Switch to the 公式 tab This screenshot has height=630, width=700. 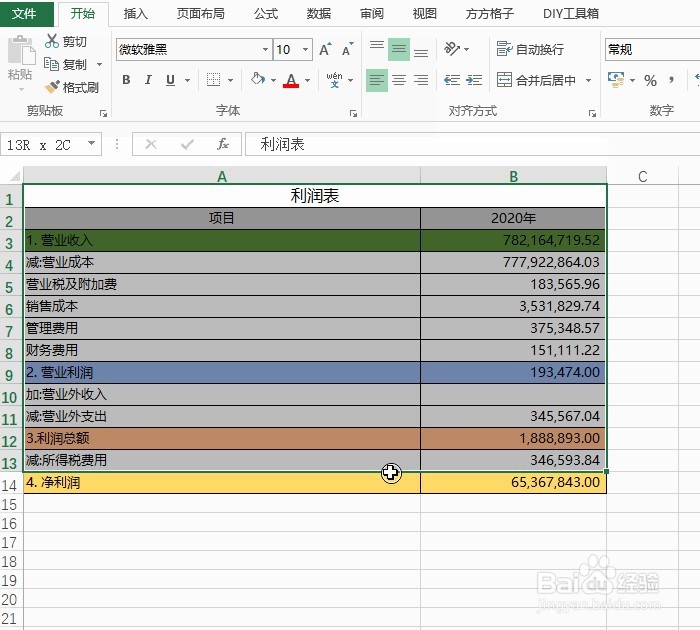pyautogui.click(x=266, y=14)
